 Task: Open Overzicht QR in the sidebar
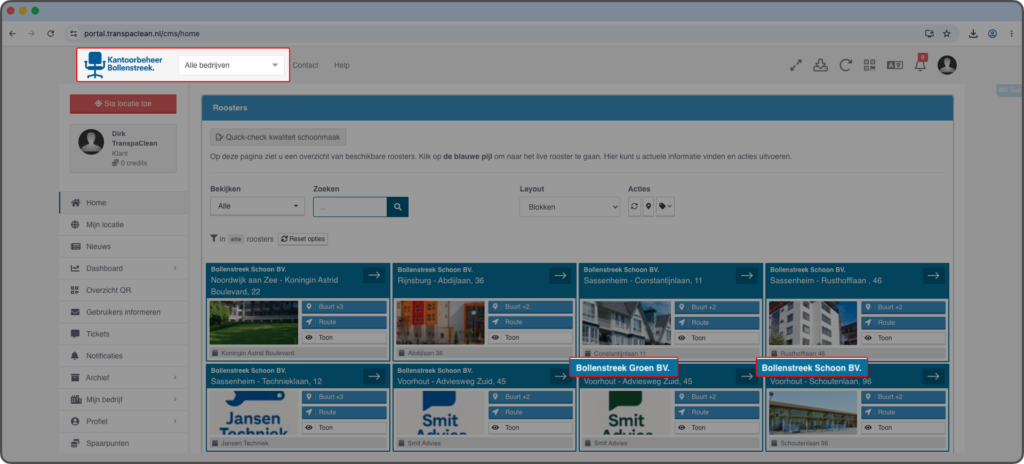[x=123, y=290]
